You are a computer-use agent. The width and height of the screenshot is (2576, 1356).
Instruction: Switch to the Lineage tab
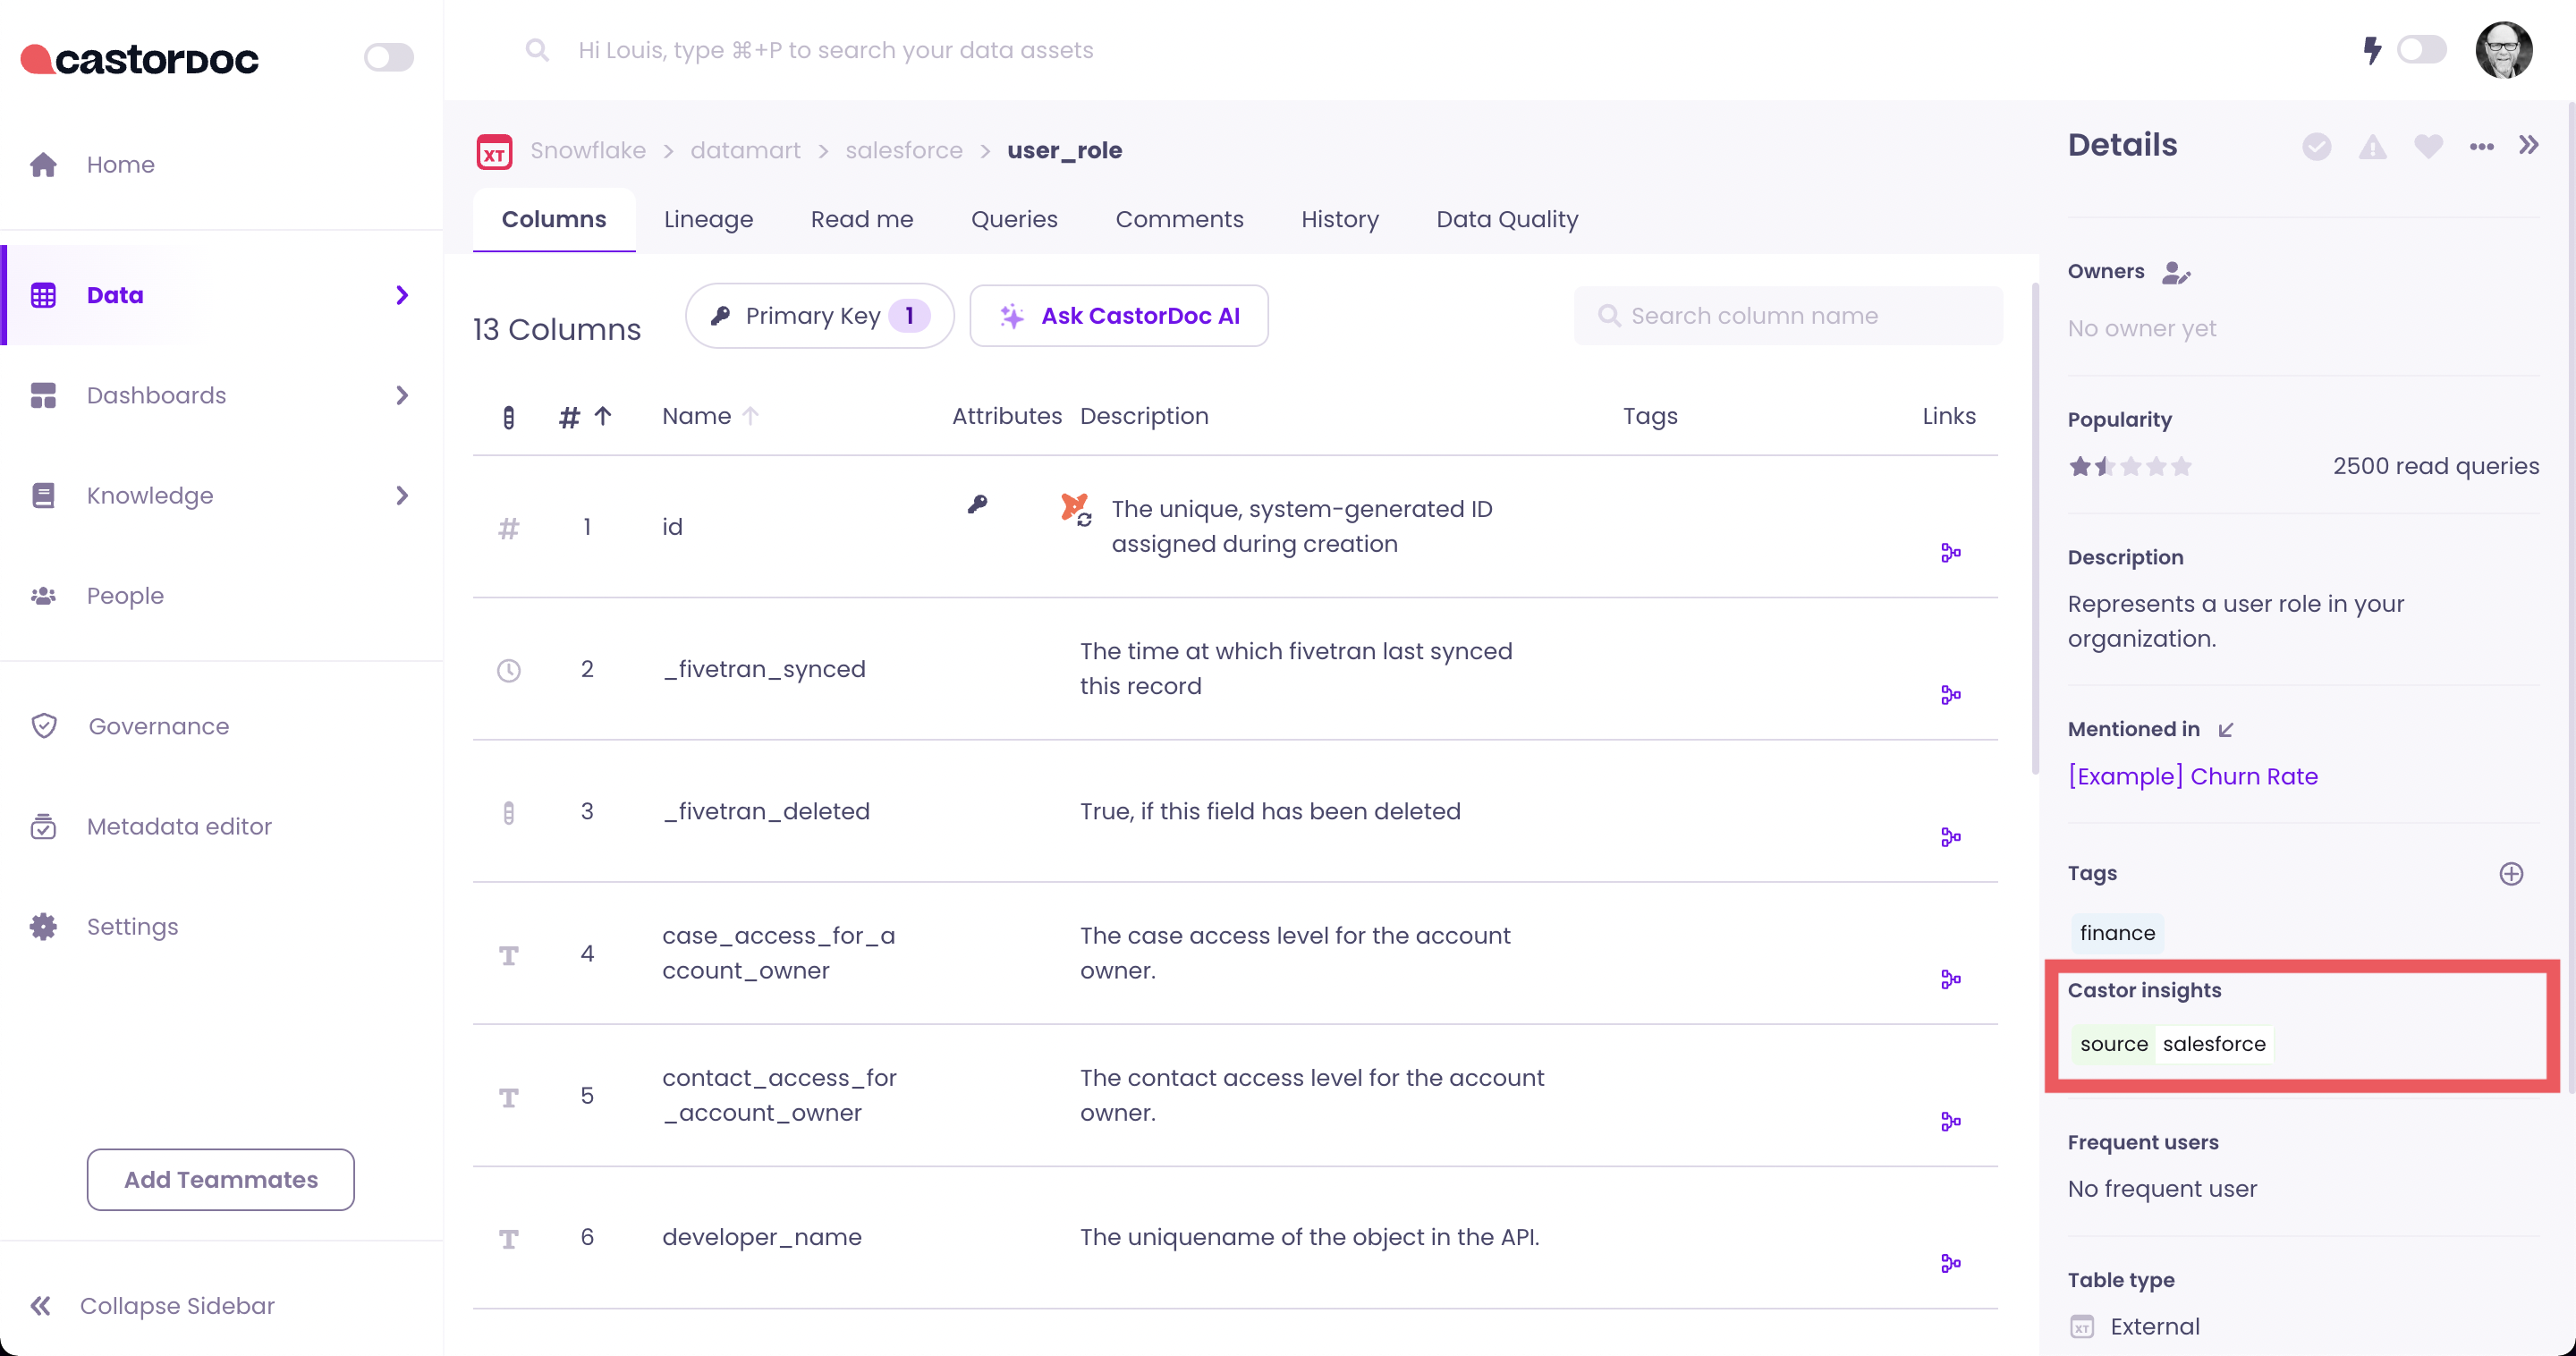(708, 219)
